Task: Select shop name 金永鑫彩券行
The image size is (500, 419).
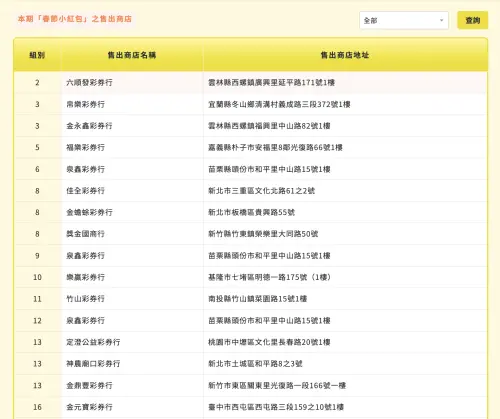Action: 89,126
